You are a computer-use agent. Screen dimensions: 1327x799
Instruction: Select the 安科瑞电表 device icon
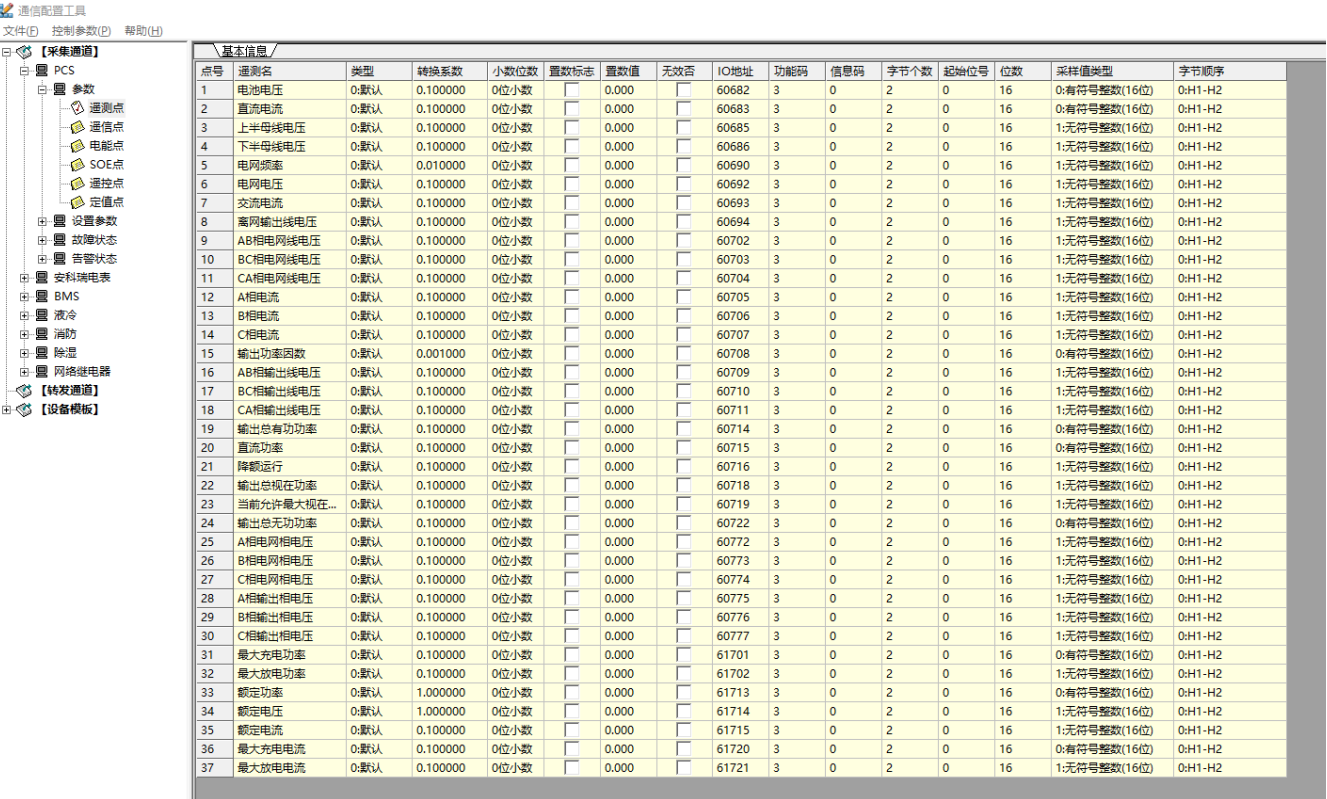coord(42,278)
